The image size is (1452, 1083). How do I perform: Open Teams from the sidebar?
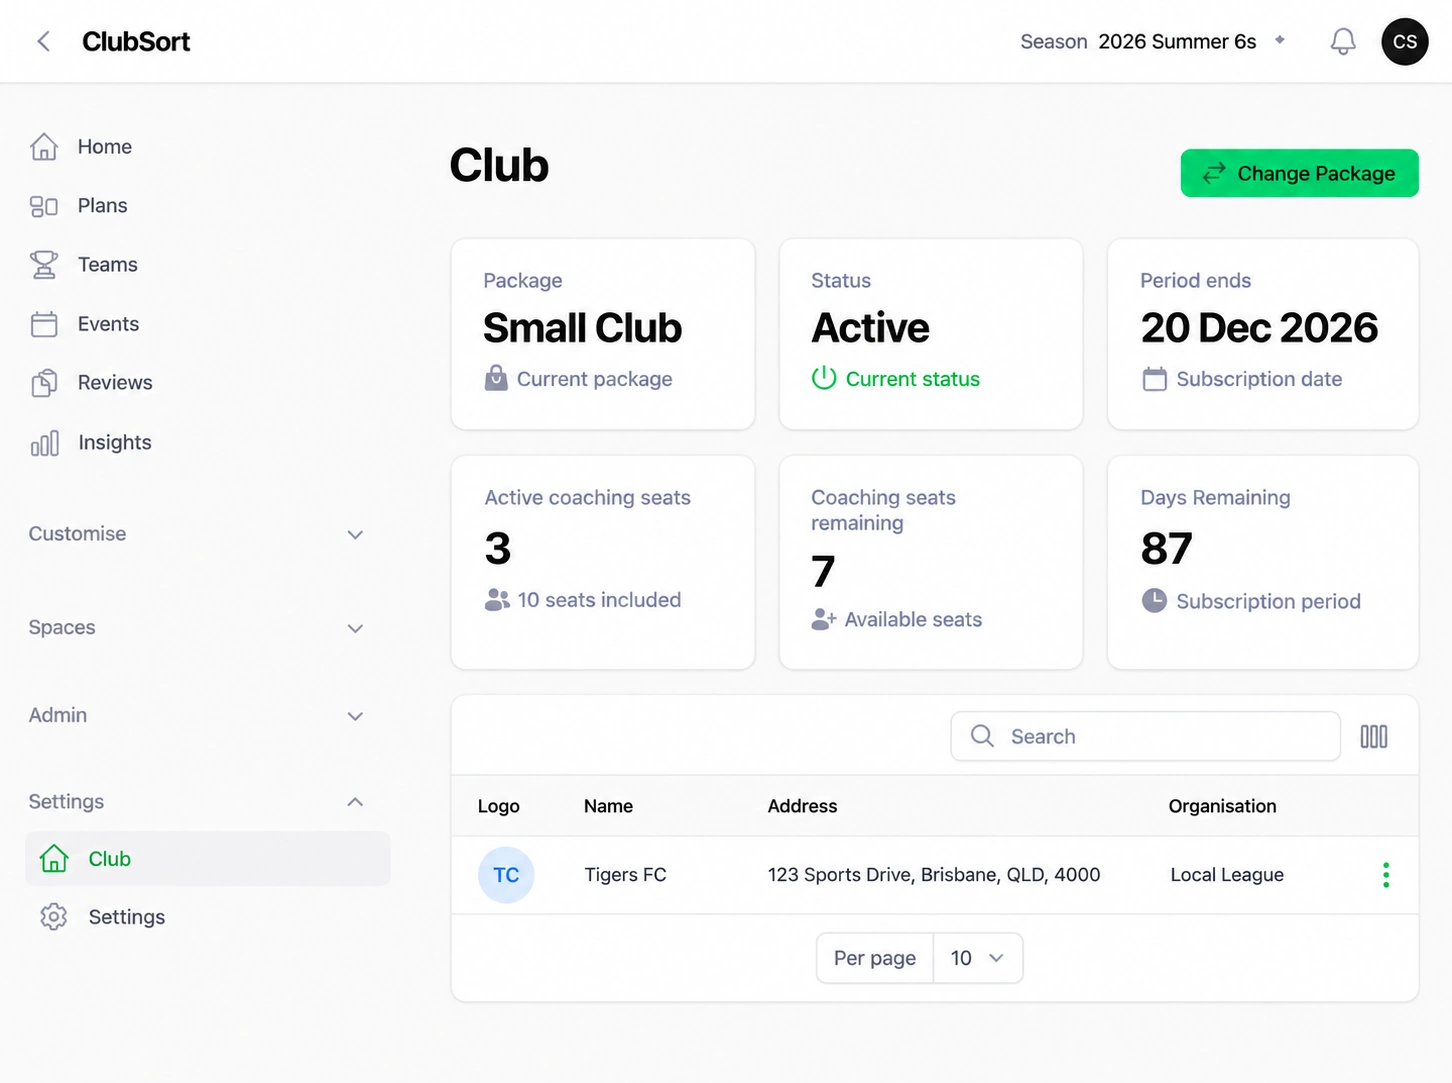click(x=108, y=265)
